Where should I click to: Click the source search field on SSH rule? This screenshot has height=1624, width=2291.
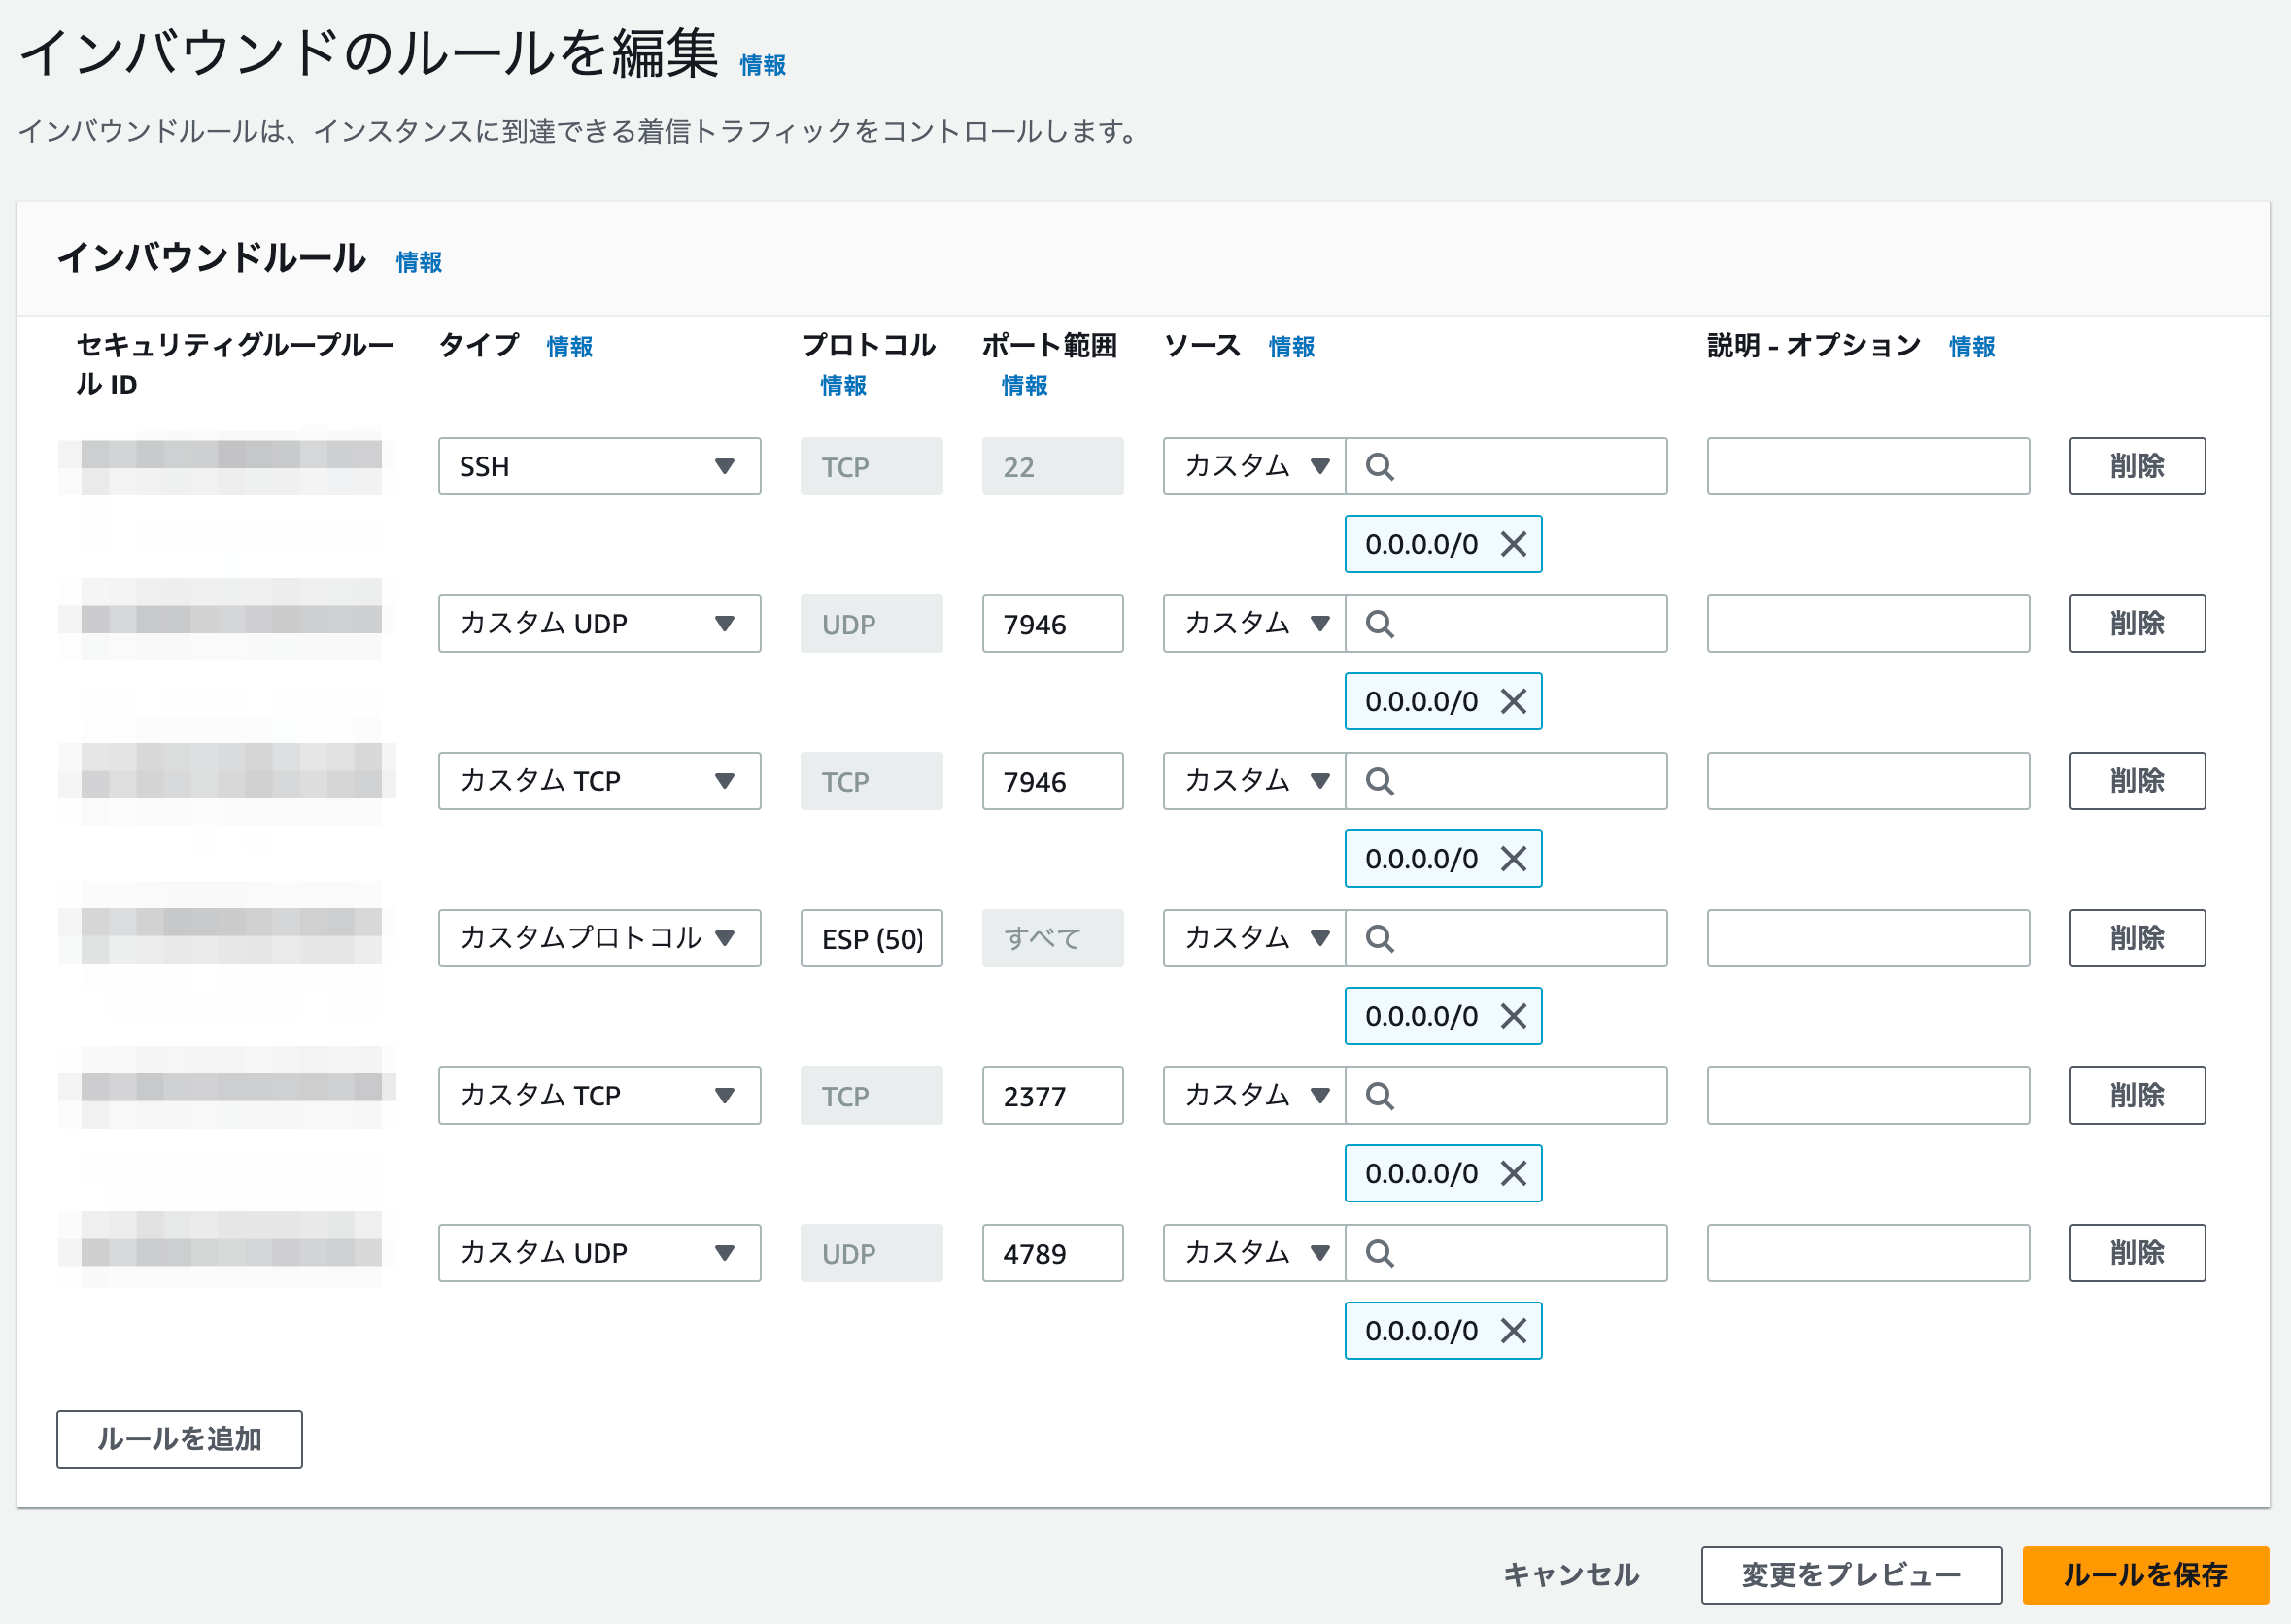click(x=1506, y=466)
